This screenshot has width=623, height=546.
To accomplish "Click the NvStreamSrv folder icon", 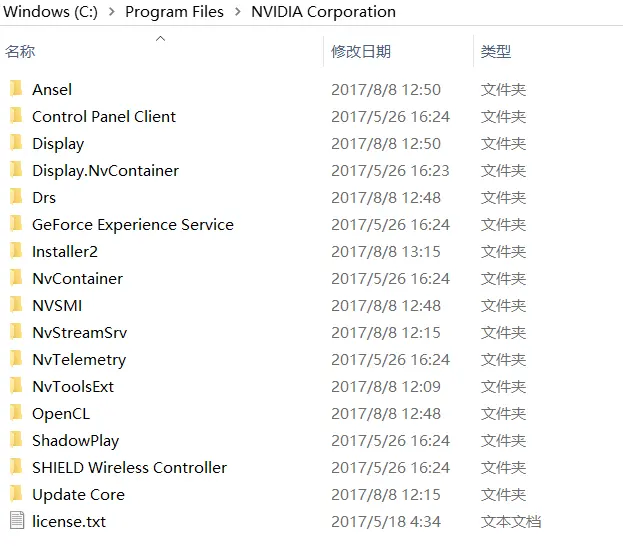I will click(x=16, y=331).
